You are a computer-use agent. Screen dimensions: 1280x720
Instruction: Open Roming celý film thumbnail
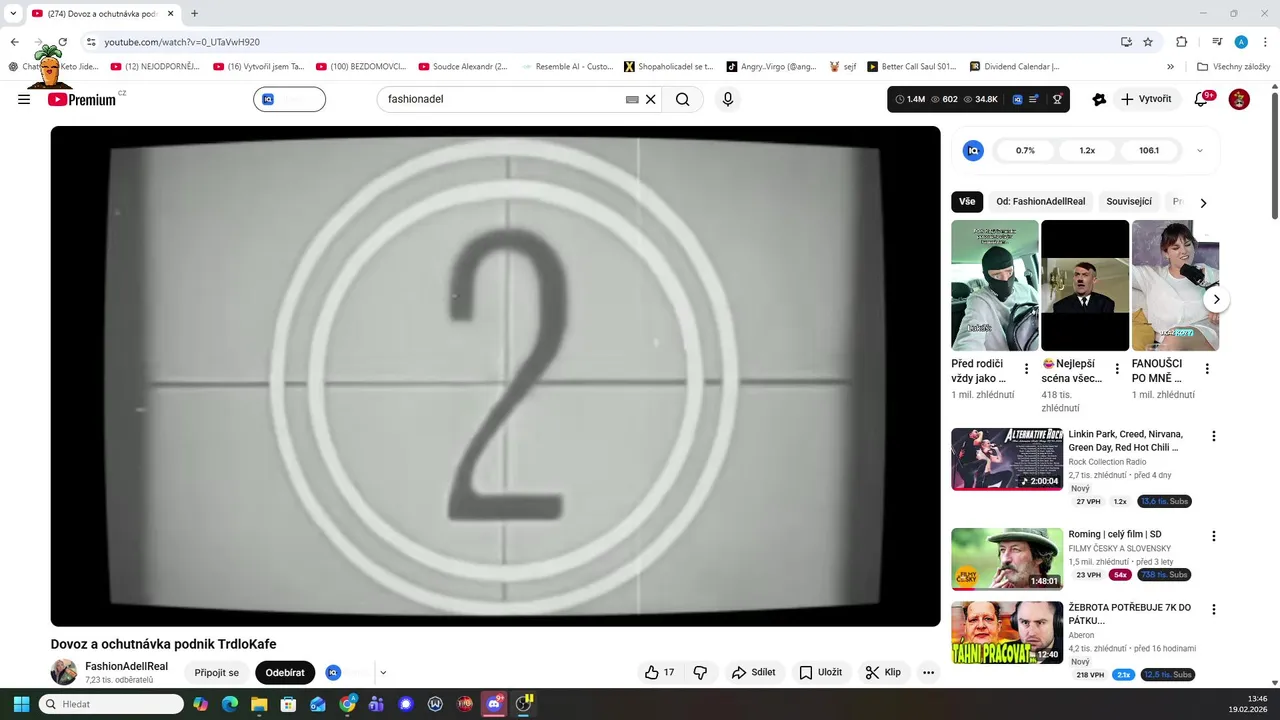pos(1007,559)
